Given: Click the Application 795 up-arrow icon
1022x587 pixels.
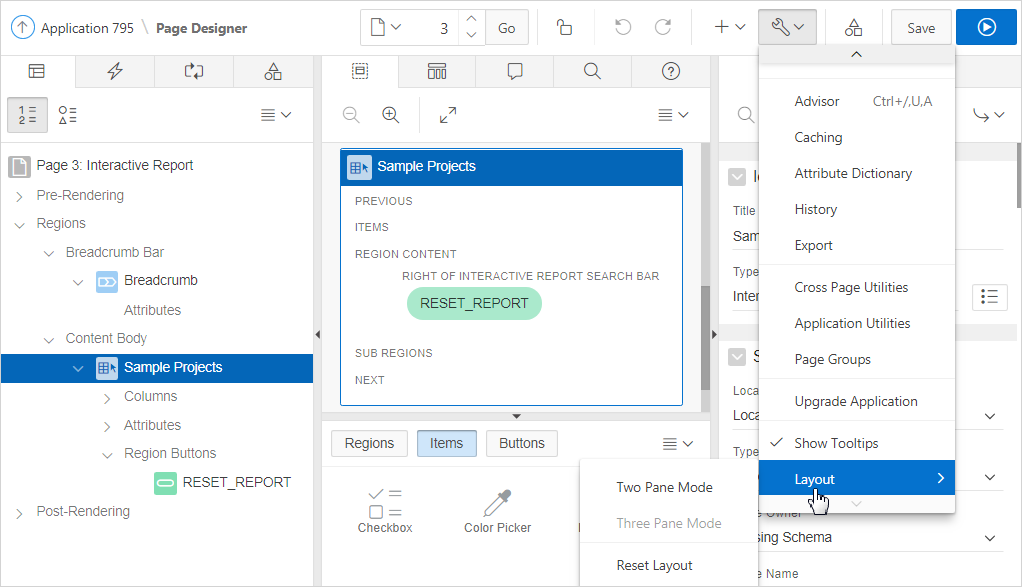Looking at the screenshot, I should pos(23,27).
